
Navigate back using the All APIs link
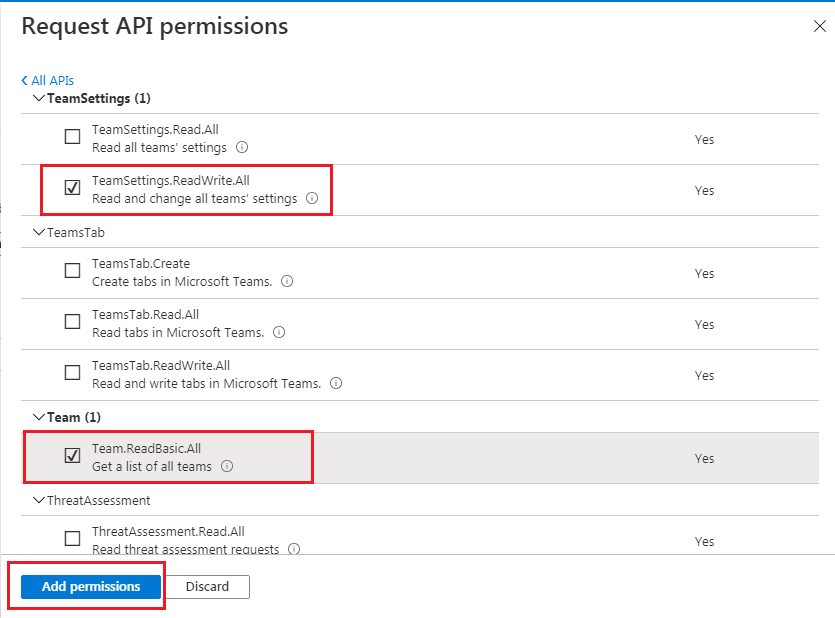click(48, 80)
